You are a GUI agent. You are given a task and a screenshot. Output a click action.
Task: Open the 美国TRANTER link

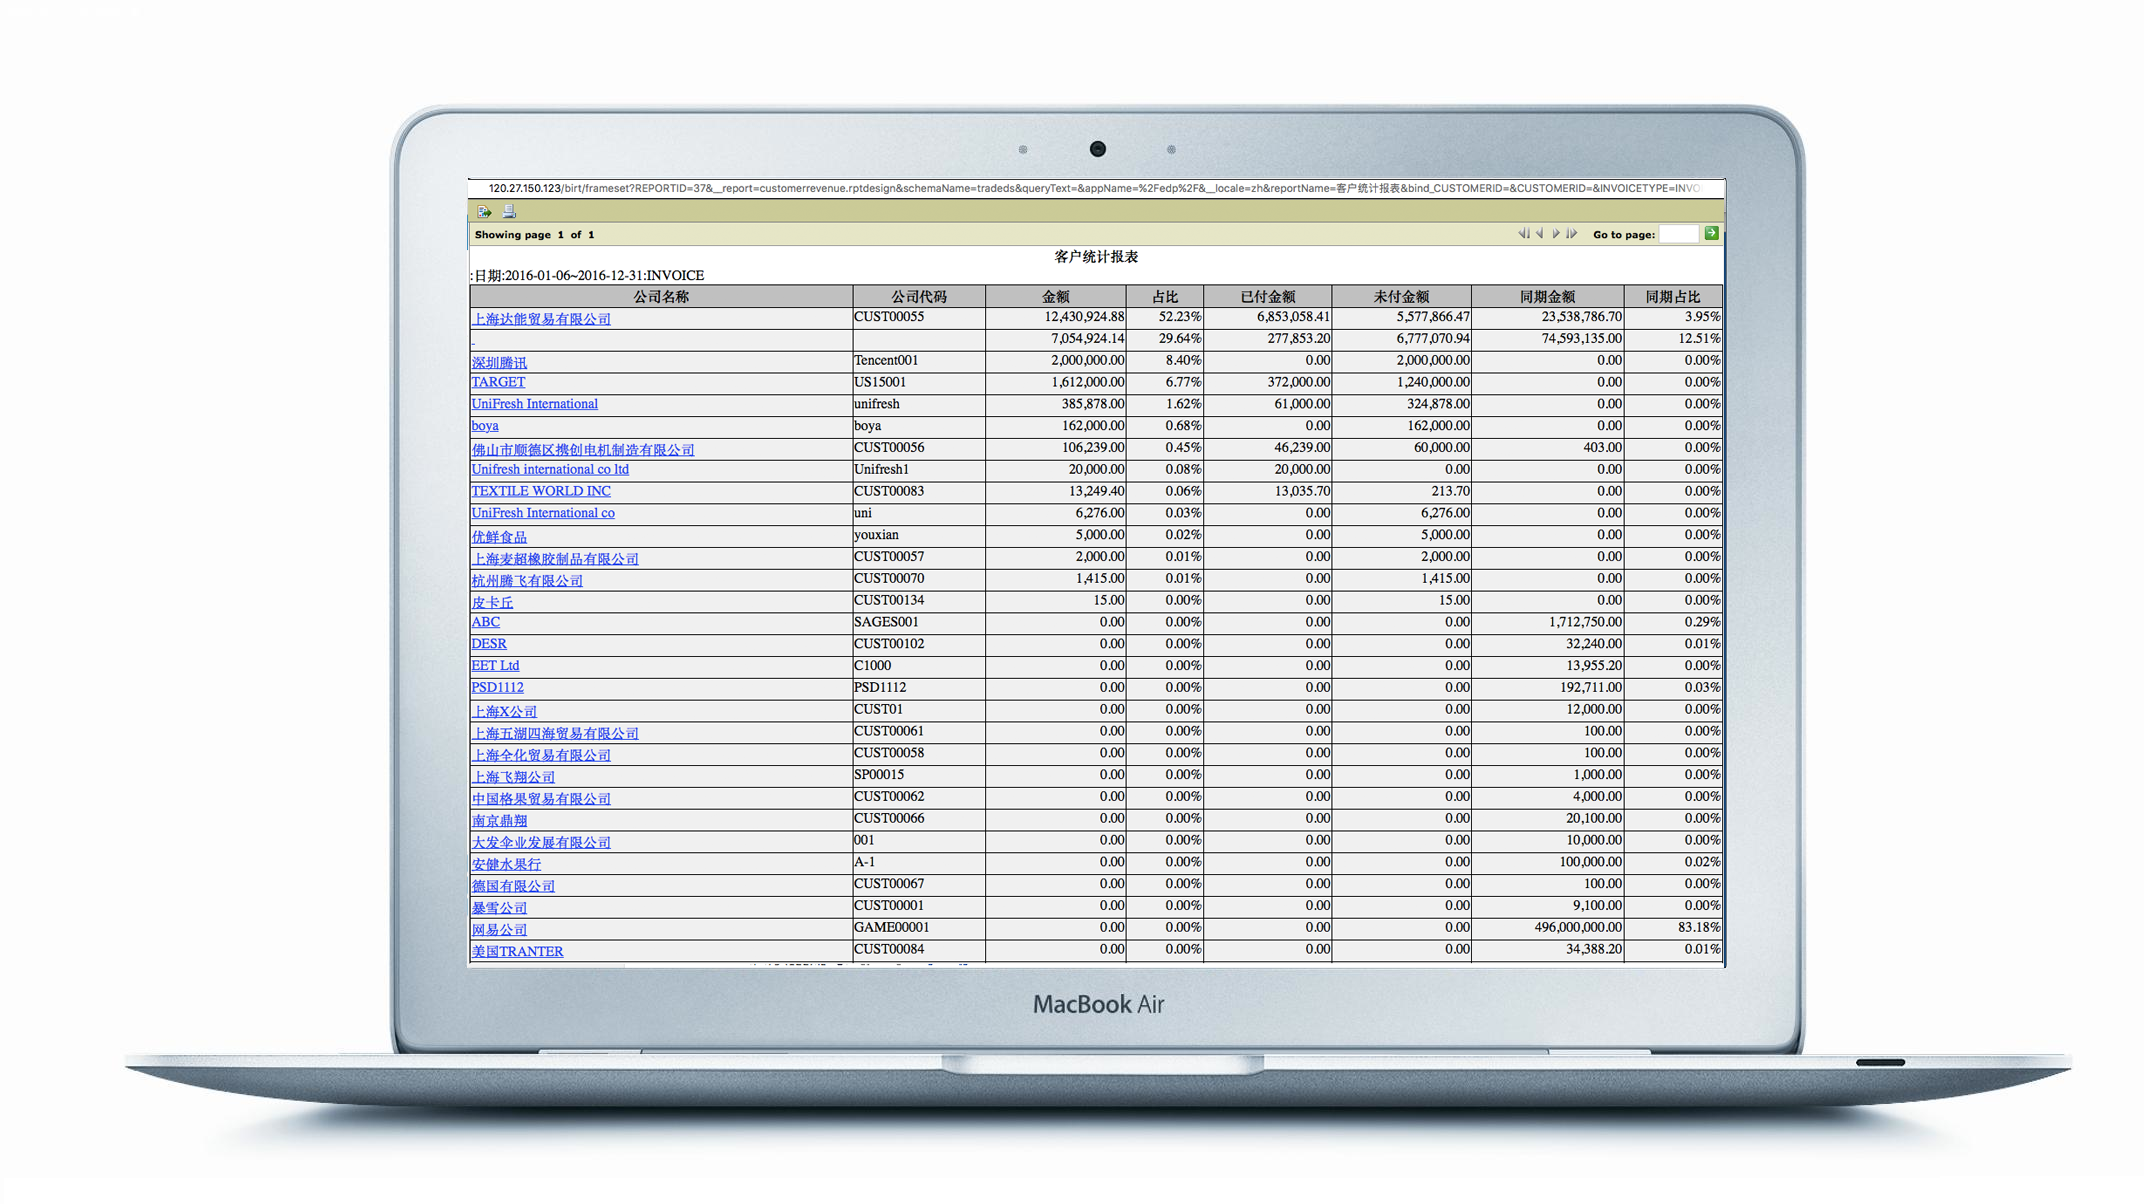point(517,951)
